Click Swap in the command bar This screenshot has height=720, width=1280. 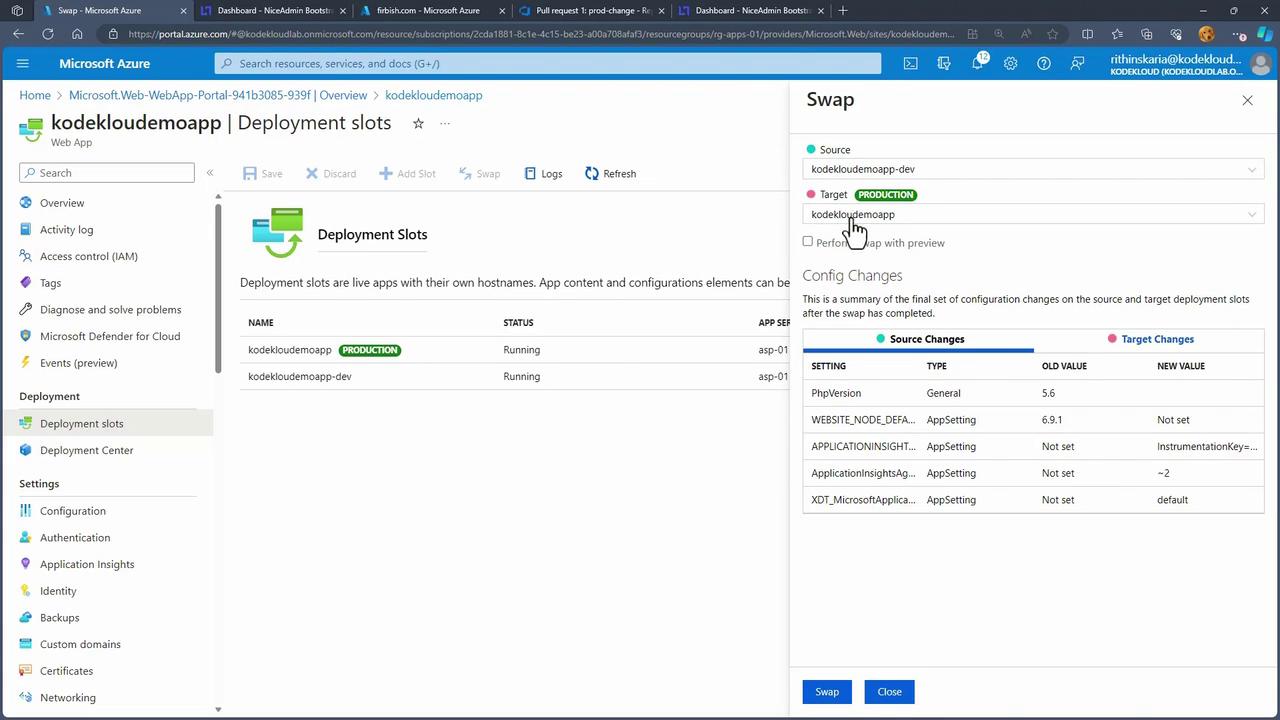(x=479, y=174)
